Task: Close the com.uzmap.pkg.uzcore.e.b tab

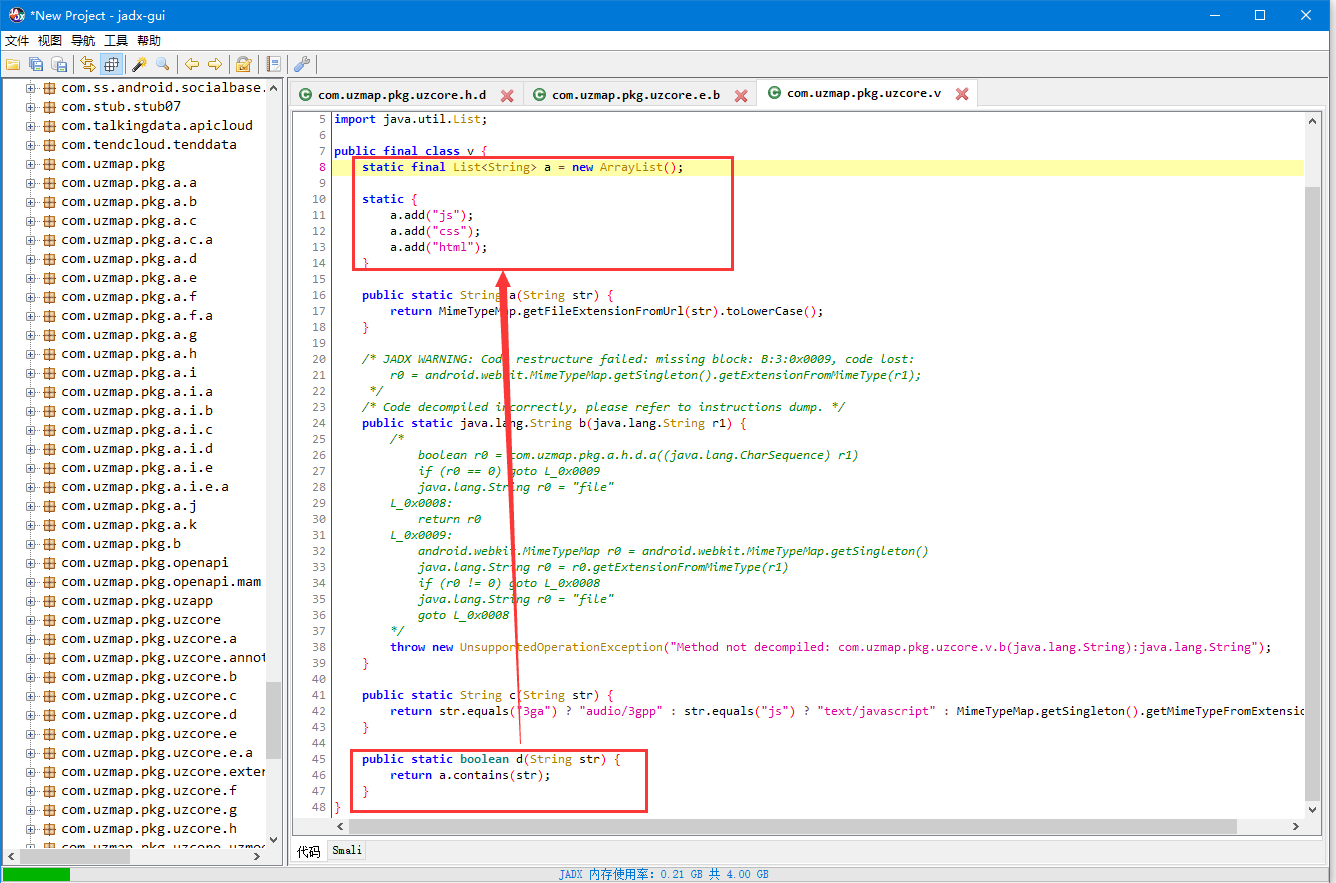Action: click(x=741, y=96)
